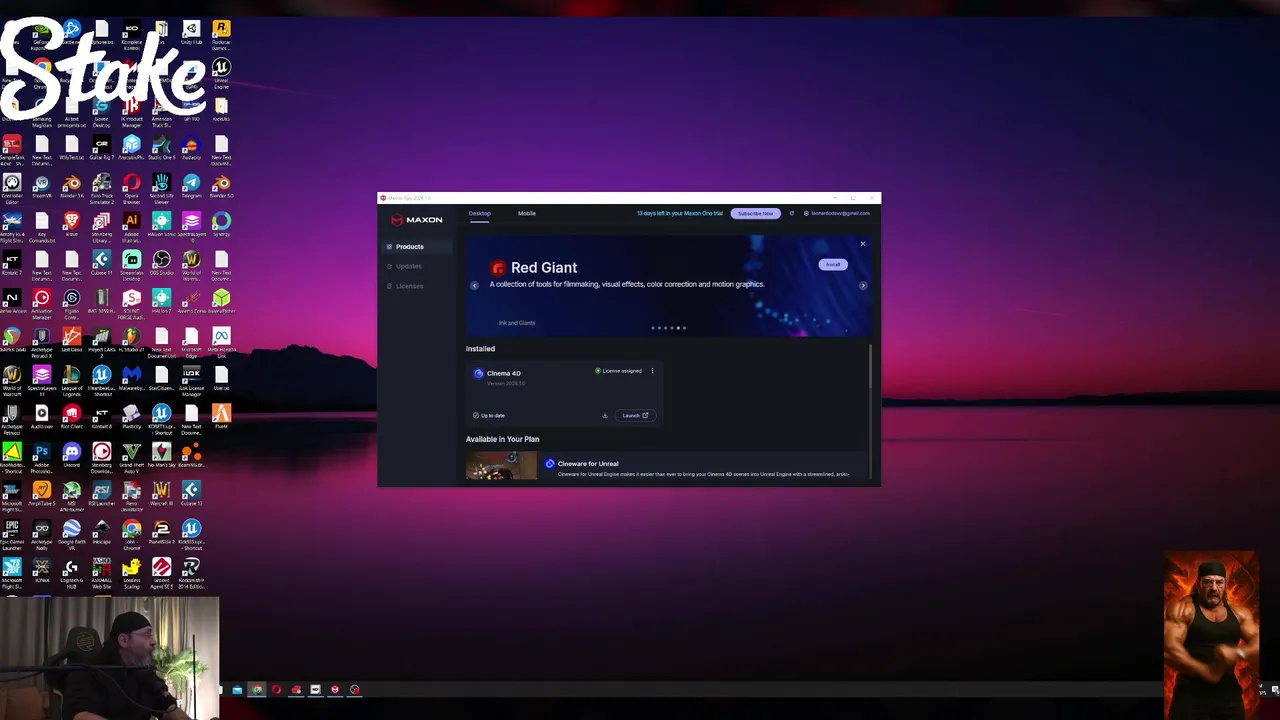Open the Audacity desktop icon

pyautogui.click(x=191, y=149)
